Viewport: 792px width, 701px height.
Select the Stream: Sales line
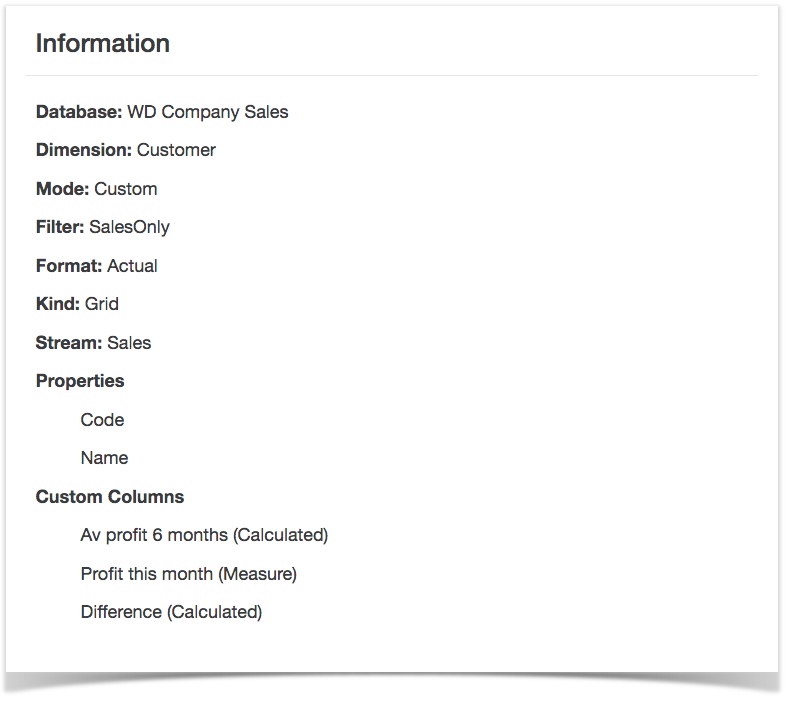[x=93, y=343]
